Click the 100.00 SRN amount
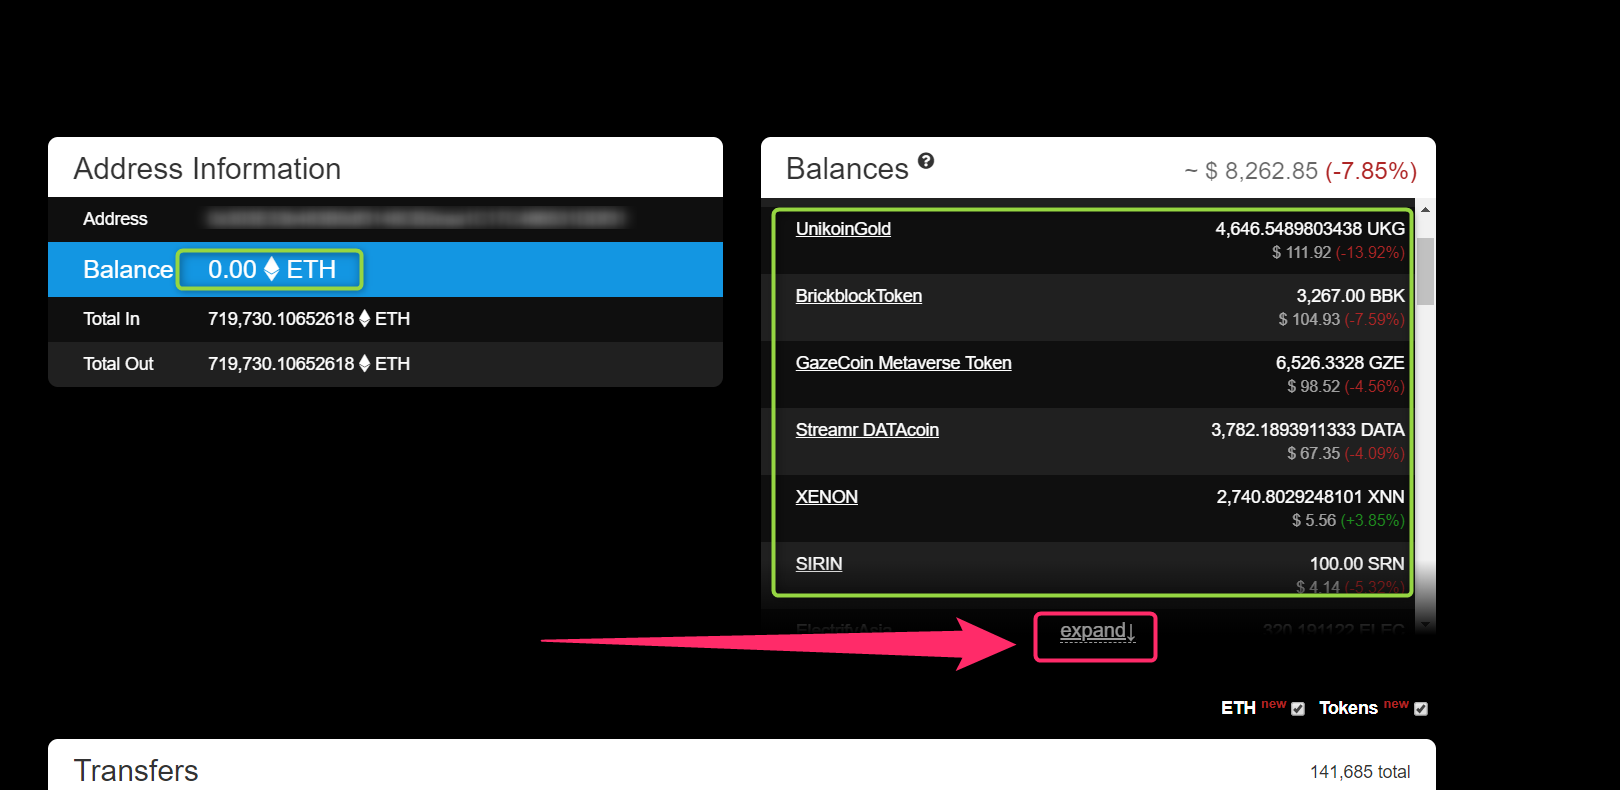Screen dimensions: 1620x790 1357,564
